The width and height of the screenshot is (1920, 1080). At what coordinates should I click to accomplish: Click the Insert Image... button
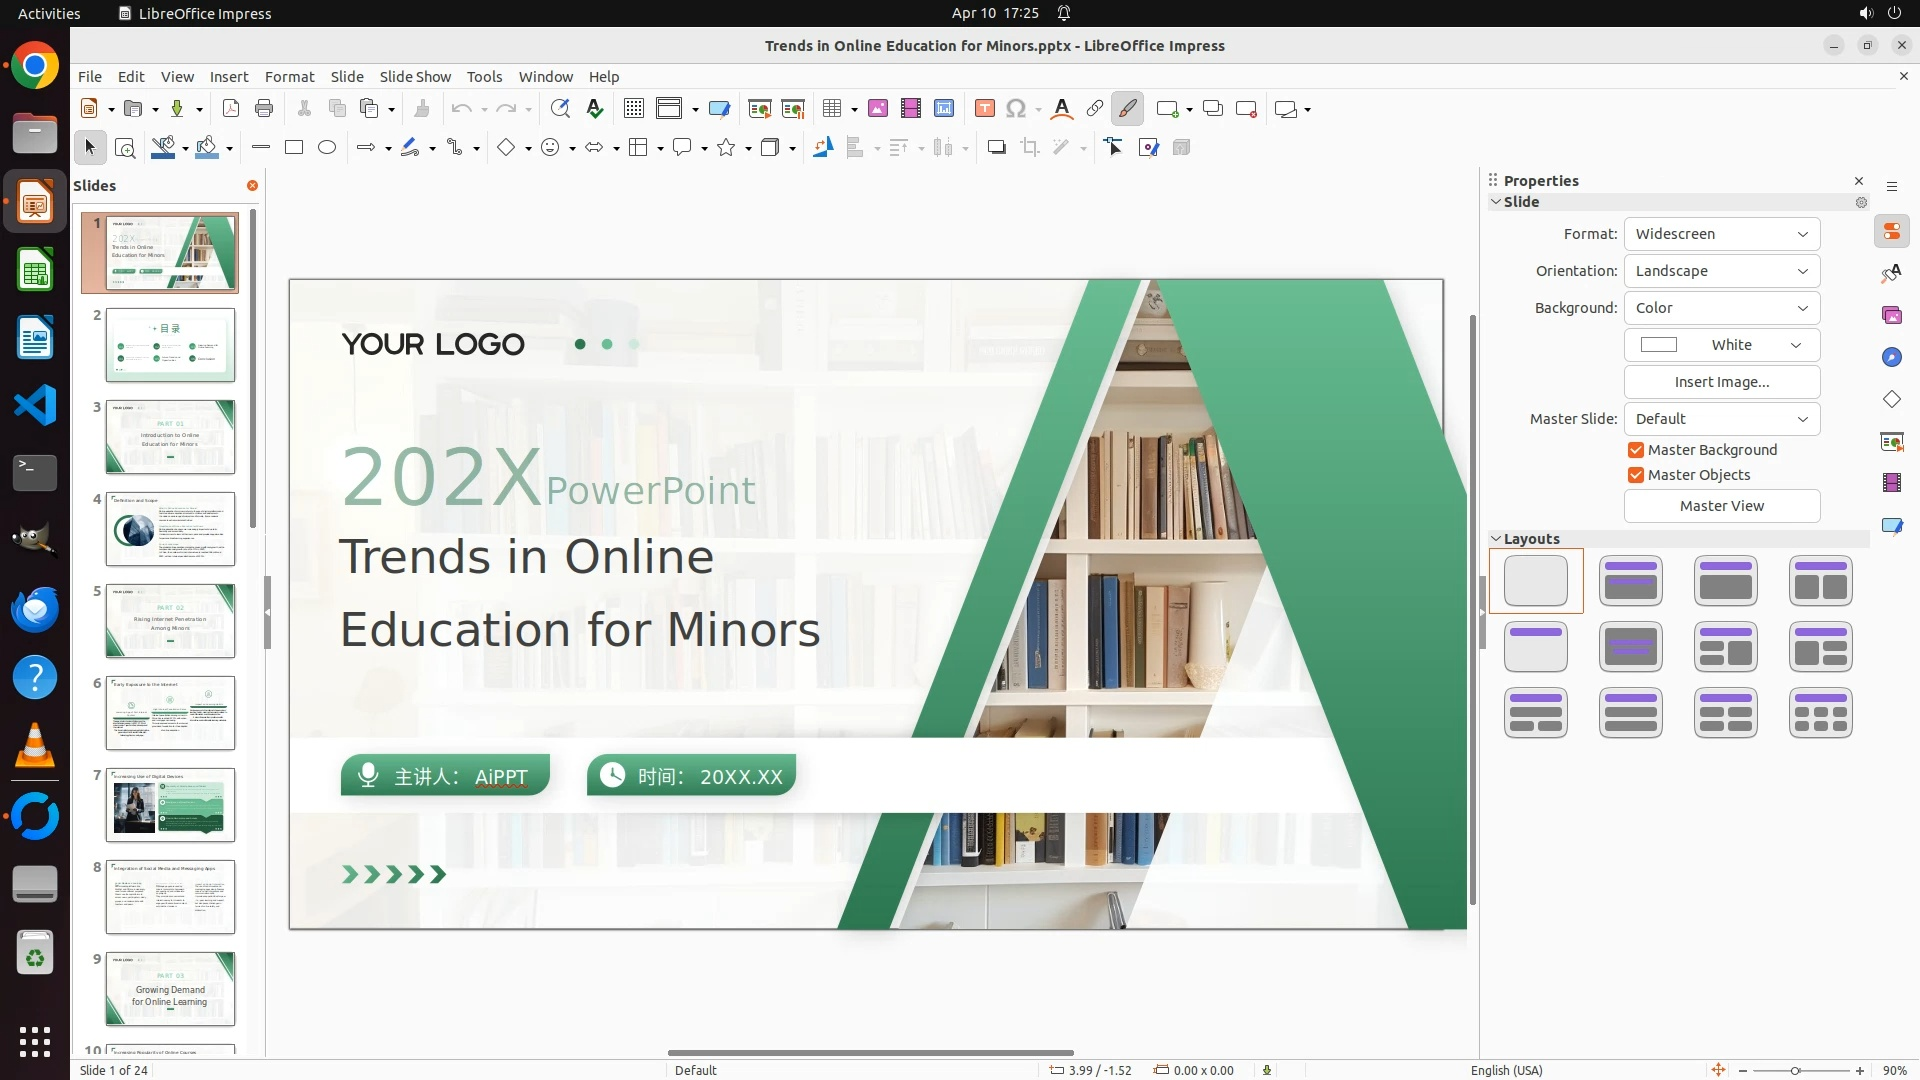(1721, 382)
